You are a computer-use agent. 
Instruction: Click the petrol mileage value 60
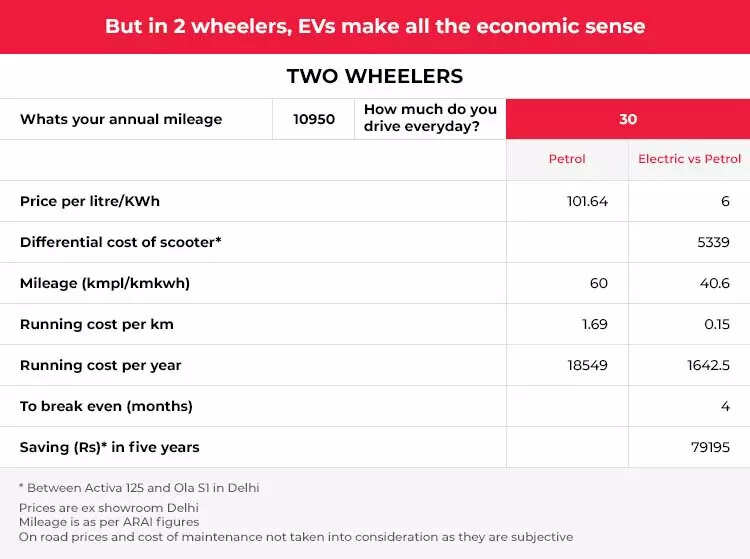coord(598,283)
